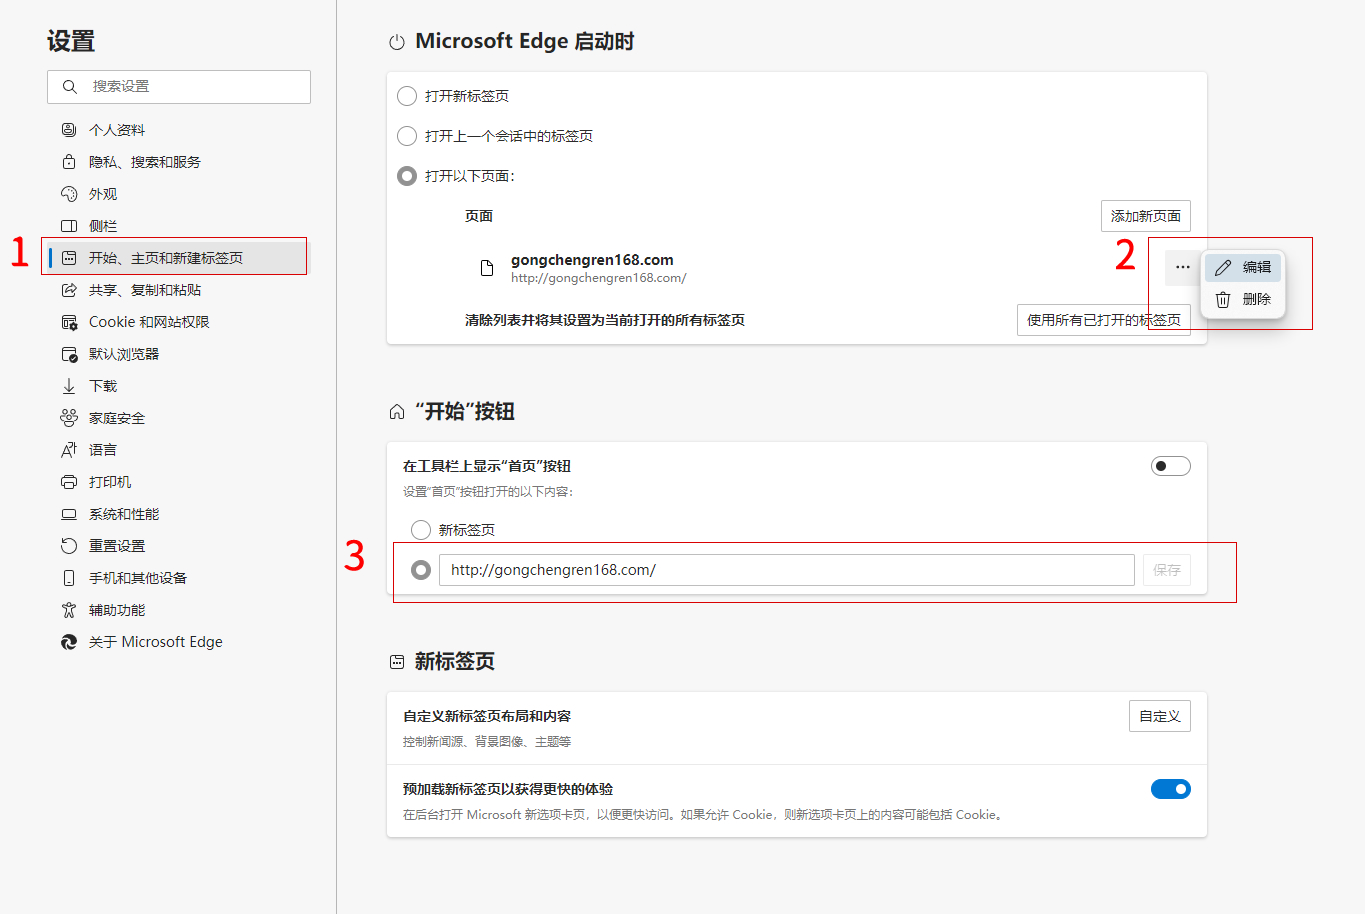Click the 个人资料 profile icon in sidebar

69,130
